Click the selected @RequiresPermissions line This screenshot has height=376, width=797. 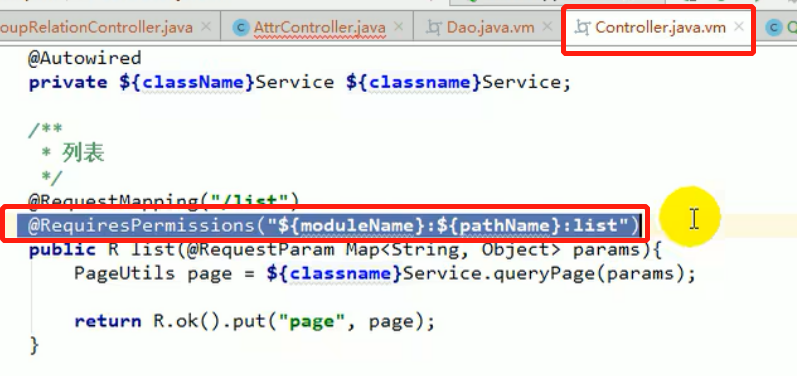coord(333,226)
